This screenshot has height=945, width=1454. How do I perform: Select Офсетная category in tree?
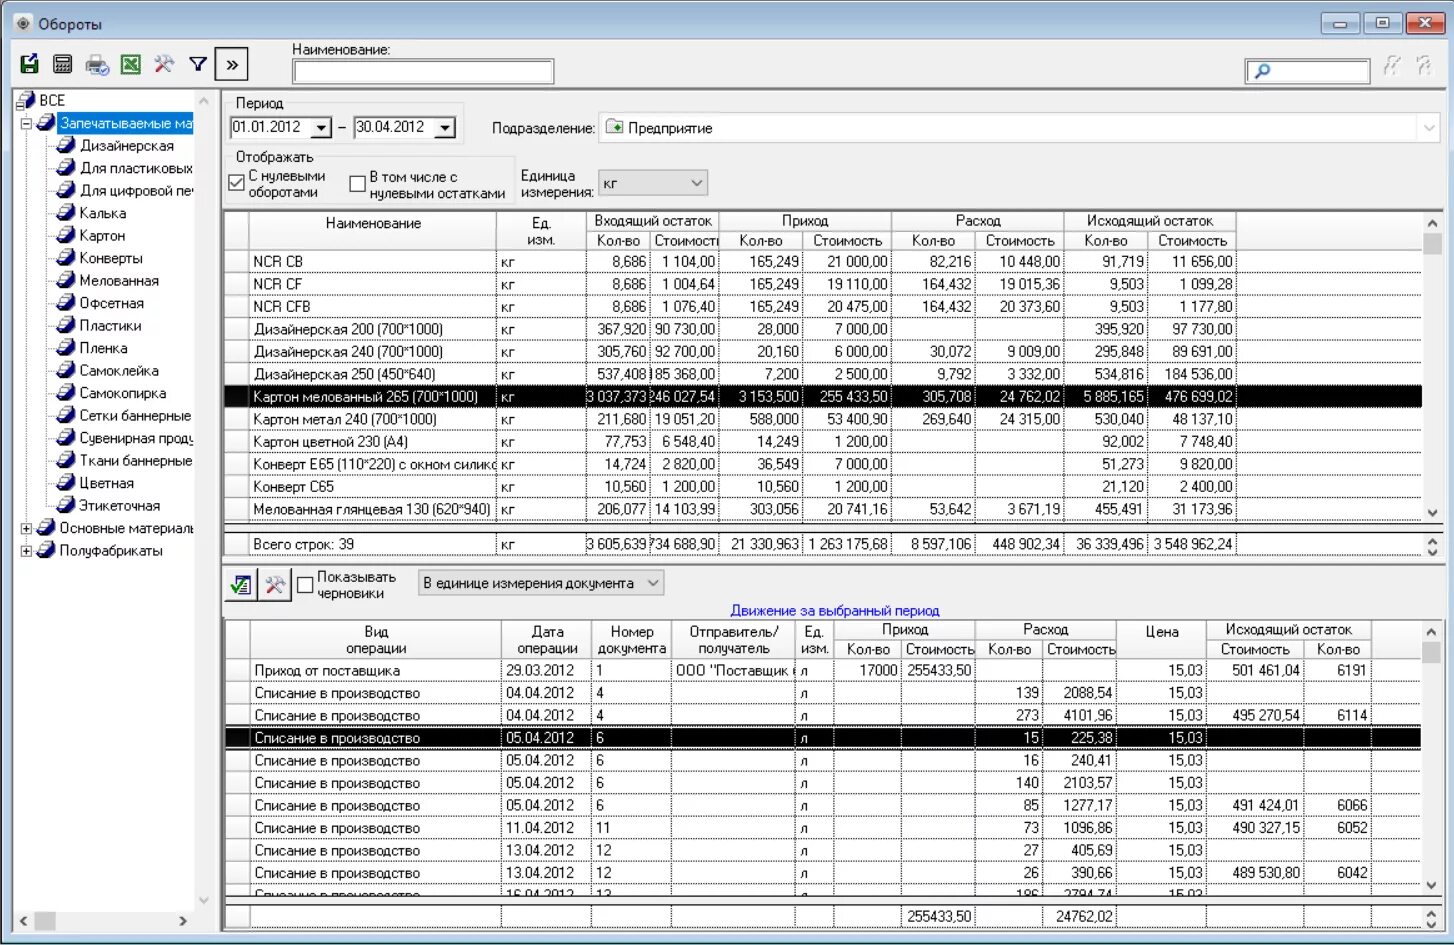tap(111, 303)
